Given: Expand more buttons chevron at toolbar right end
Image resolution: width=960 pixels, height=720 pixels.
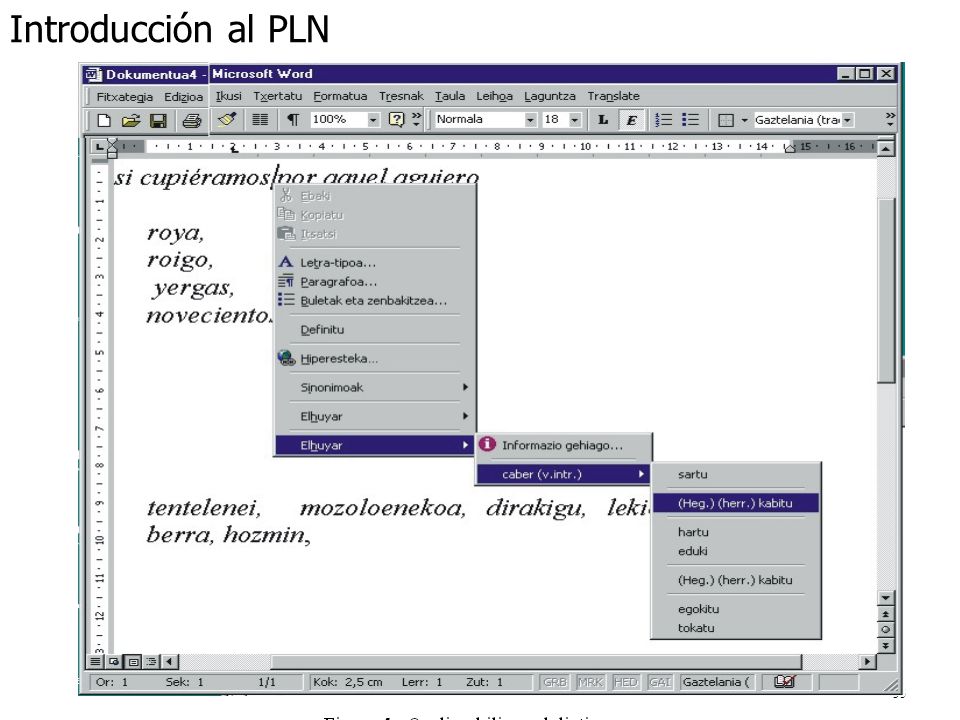Looking at the screenshot, I should tap(890, 119).
